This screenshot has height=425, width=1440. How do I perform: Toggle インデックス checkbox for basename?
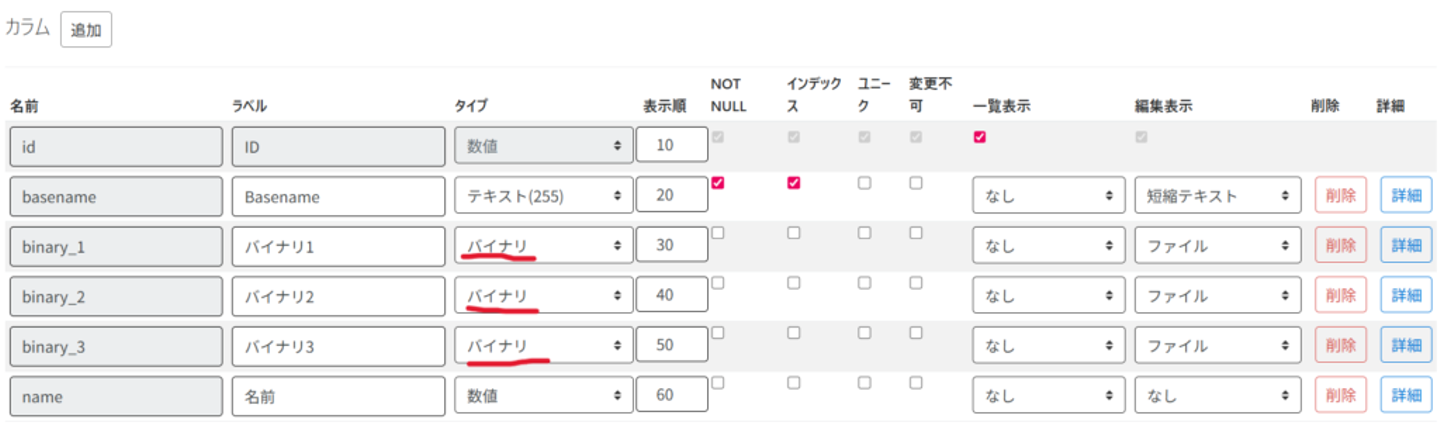coord(793,184)
